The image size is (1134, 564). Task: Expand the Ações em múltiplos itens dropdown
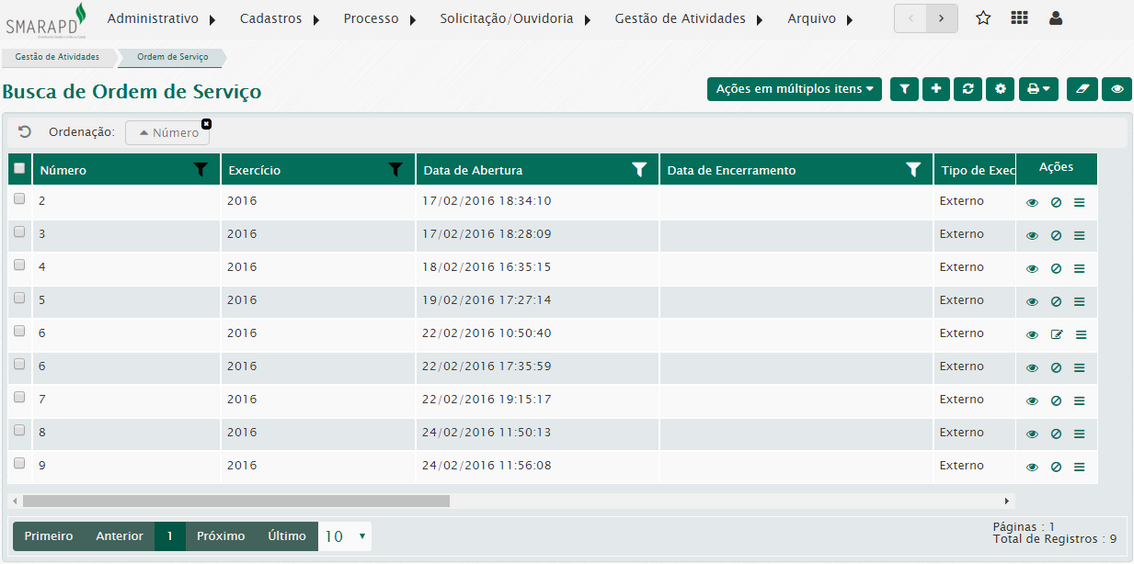[x=794, y=90]
